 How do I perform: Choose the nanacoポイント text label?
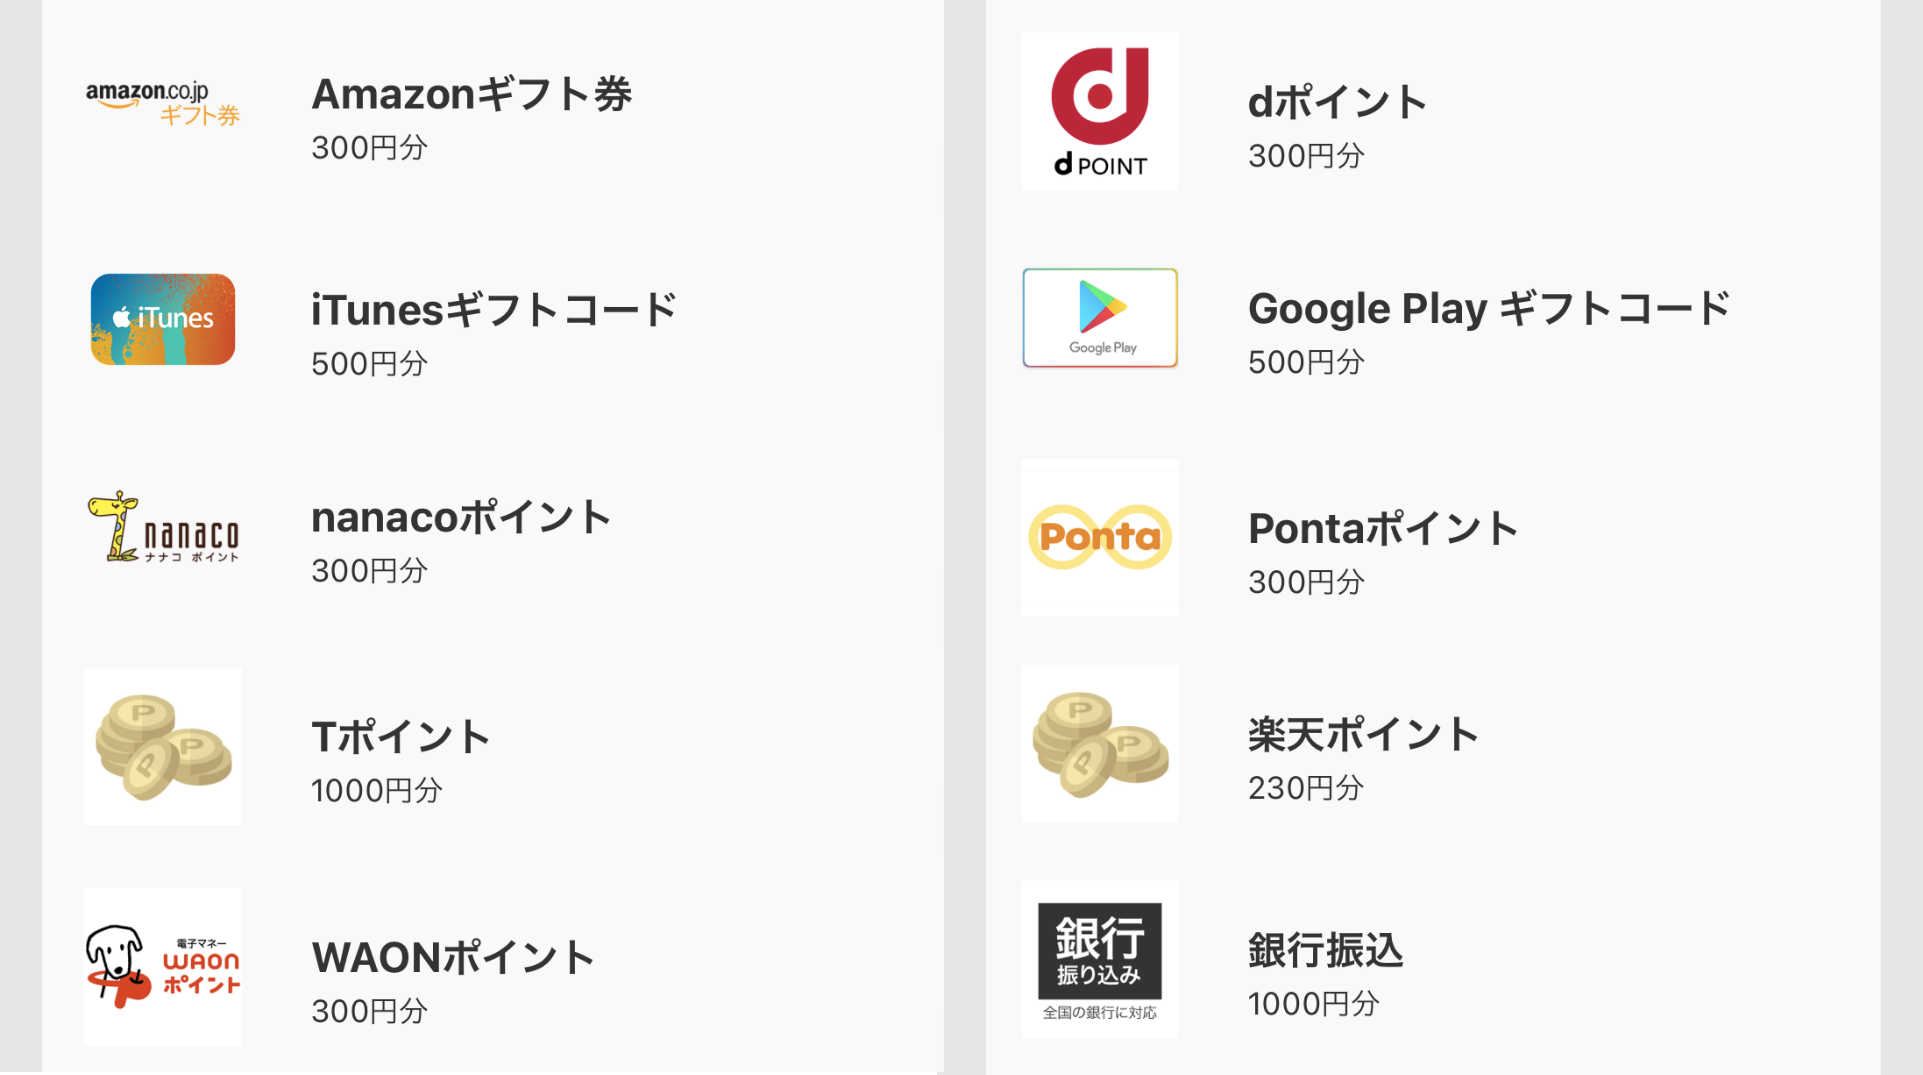pos(461,517)
